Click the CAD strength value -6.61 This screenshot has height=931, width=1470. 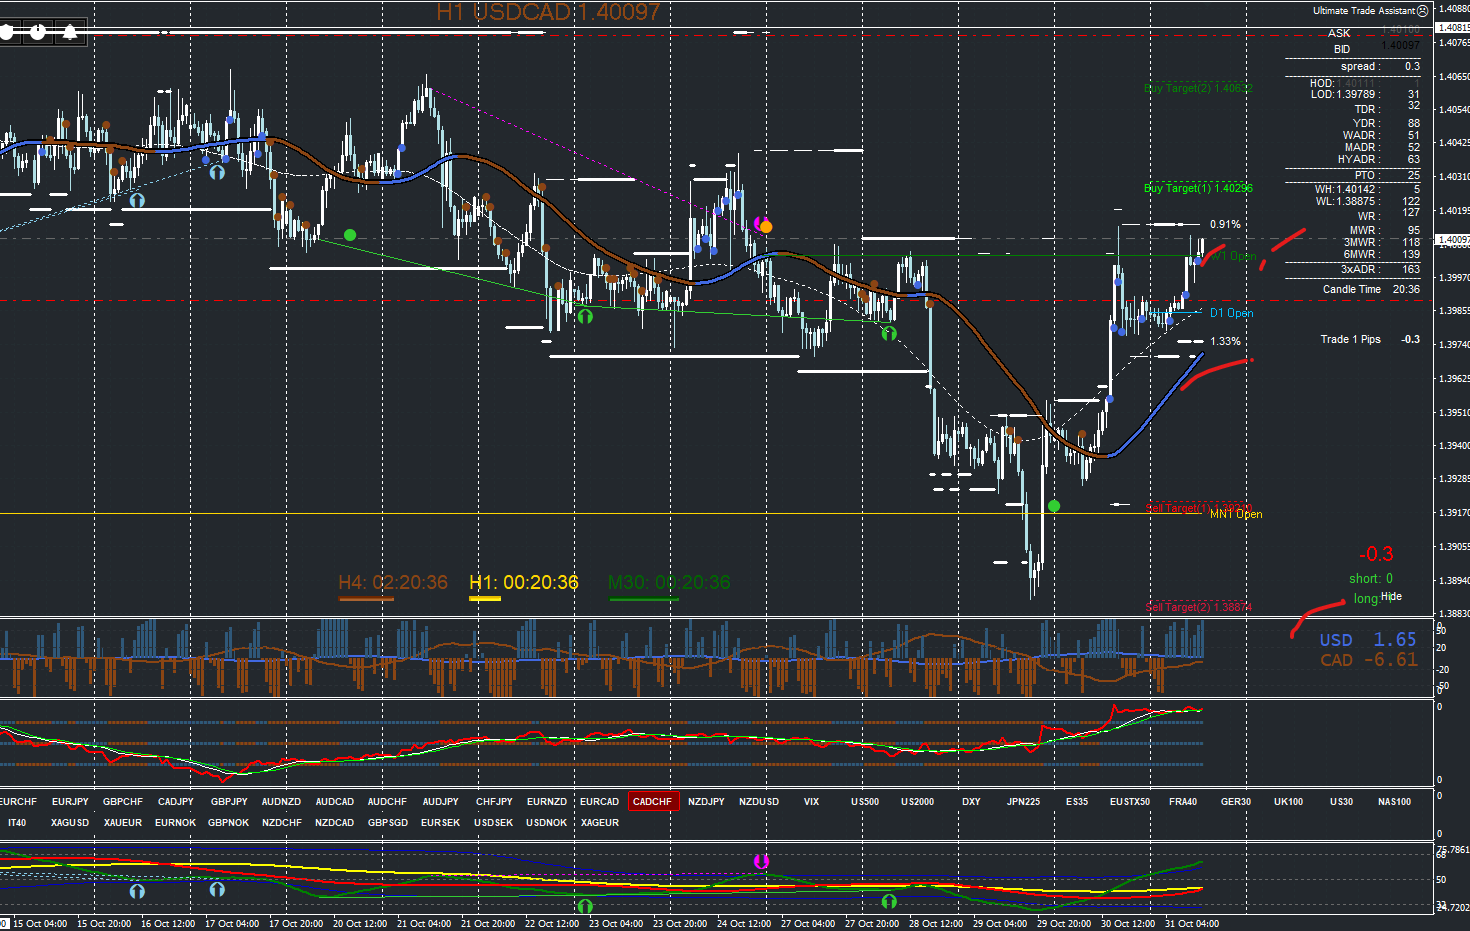tap(1391, 660)
